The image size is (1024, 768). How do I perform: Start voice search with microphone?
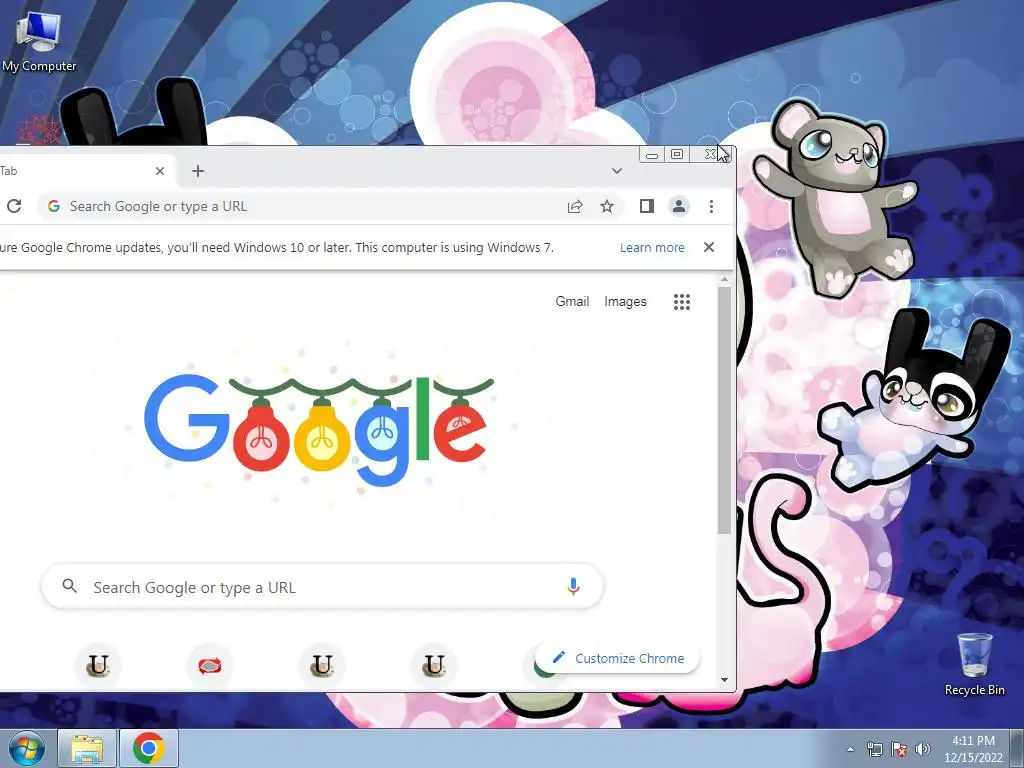573,586
